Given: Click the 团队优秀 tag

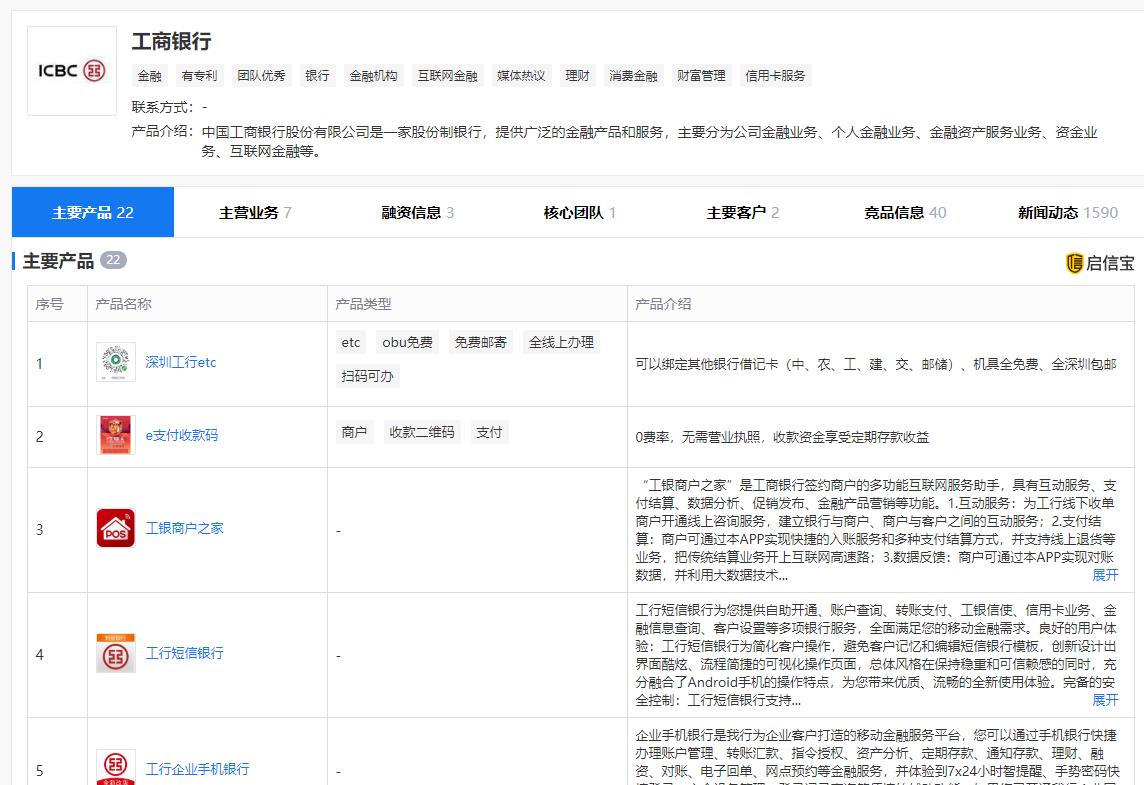Looking at the screenshot, I should point(261,76).
